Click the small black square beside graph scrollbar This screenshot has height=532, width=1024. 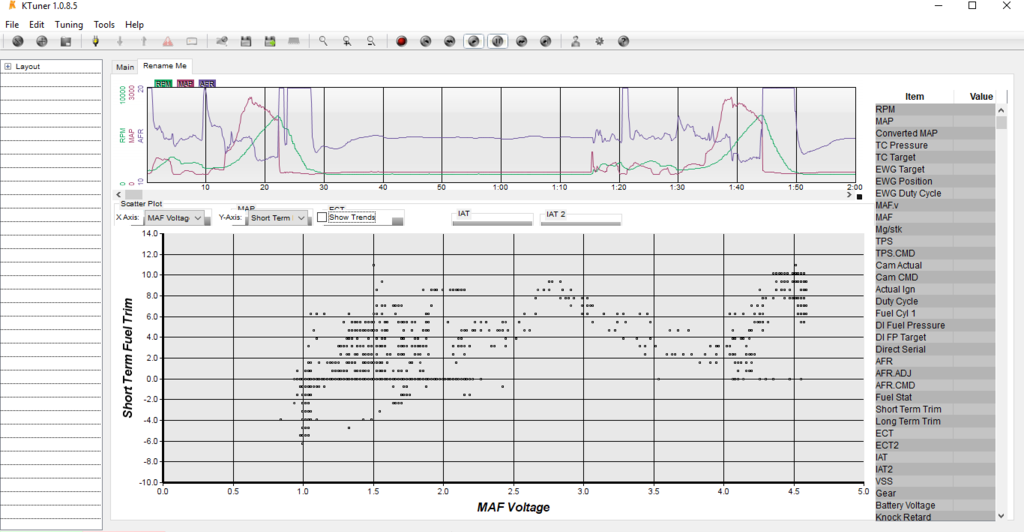tap(859, 196)
